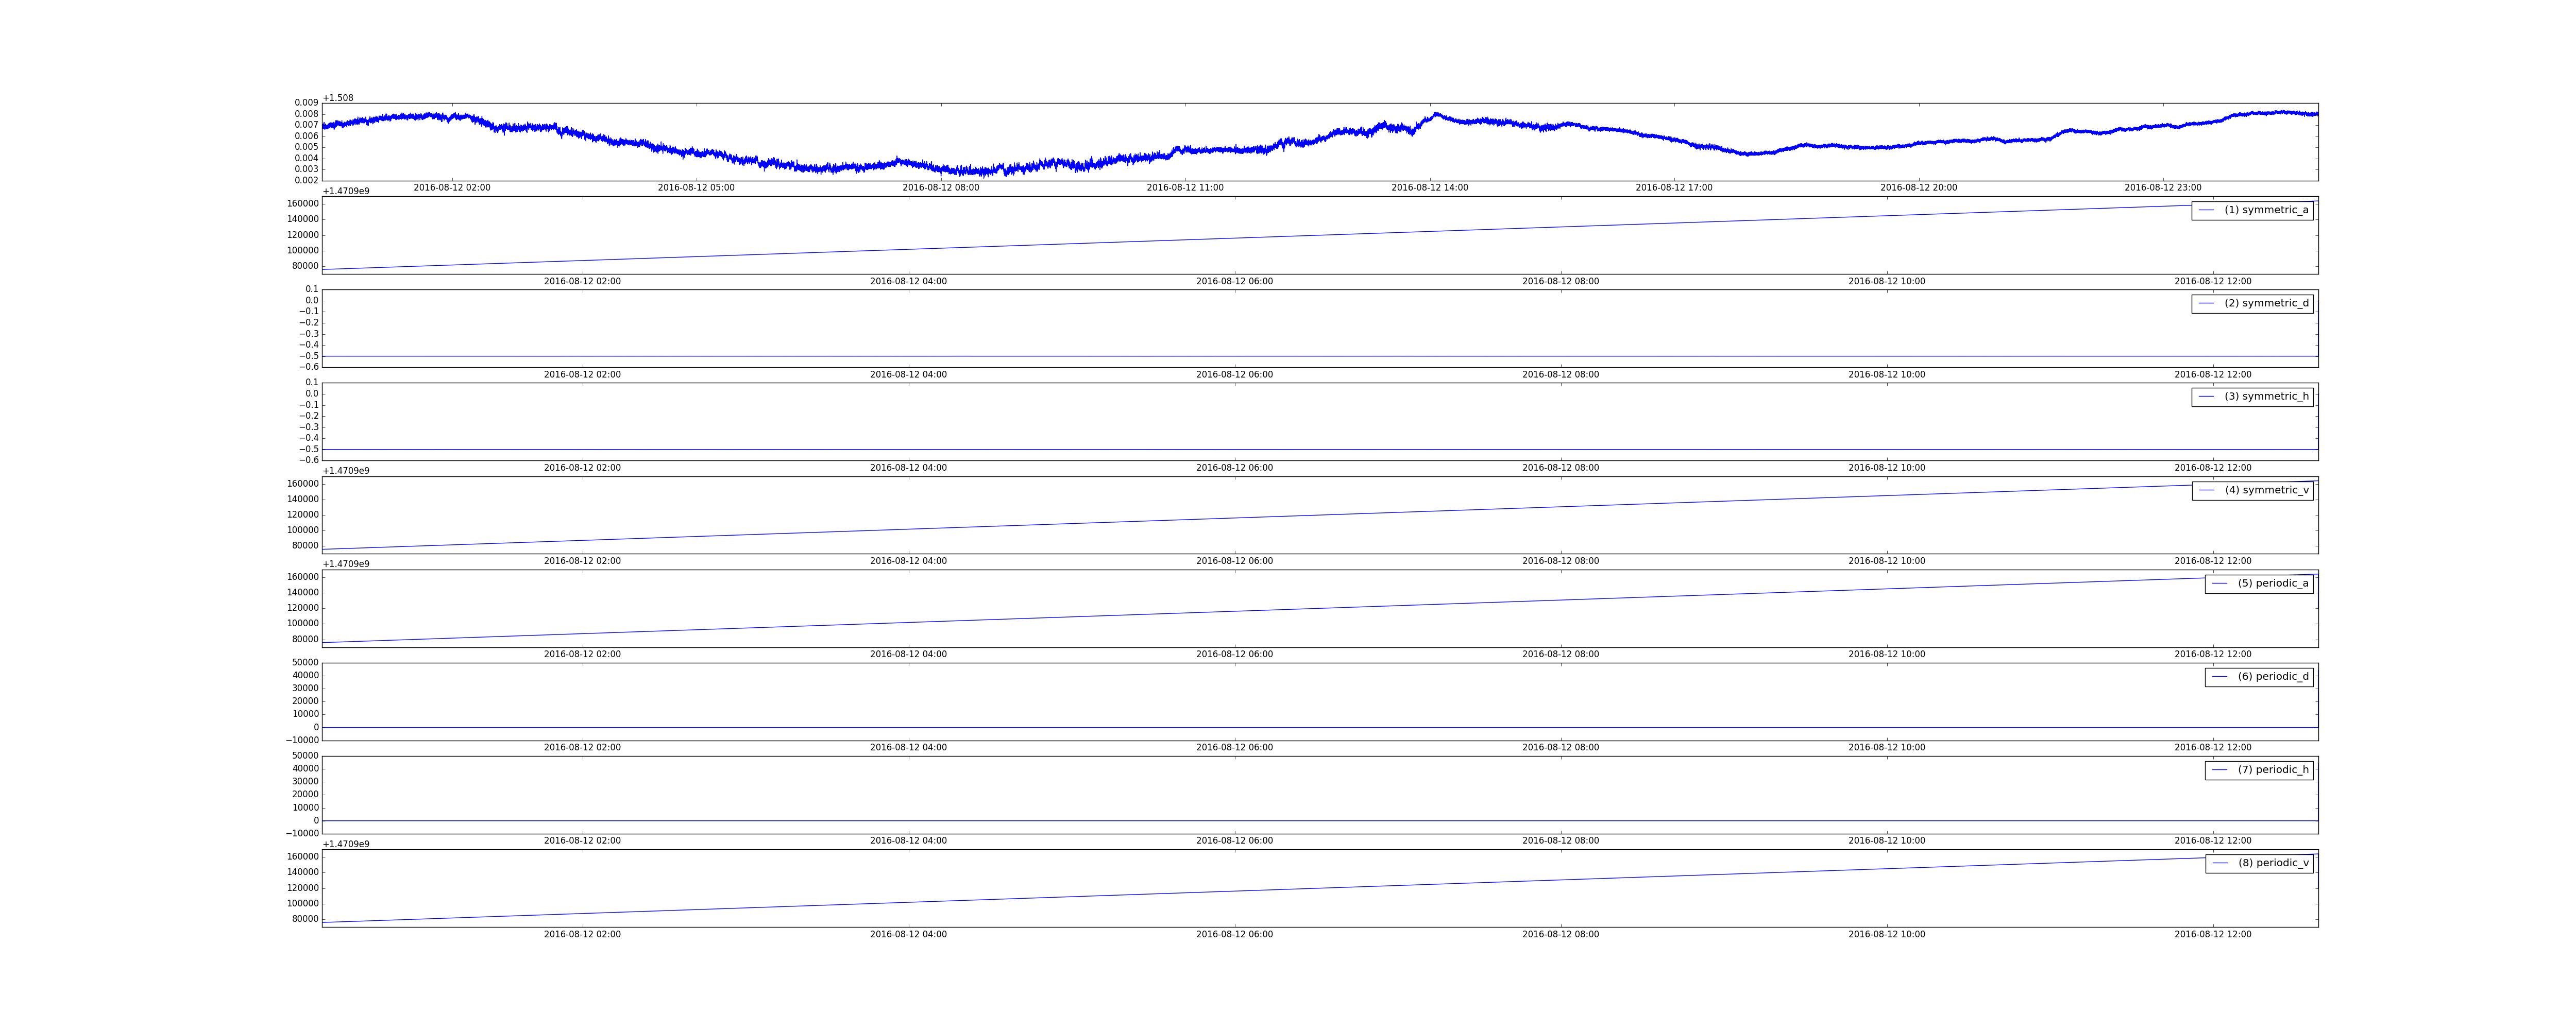Click "2016-08-12 04:00" tick below symmetric_a plot
Screen dimensions: 2576x1030
tap(908, 282)
